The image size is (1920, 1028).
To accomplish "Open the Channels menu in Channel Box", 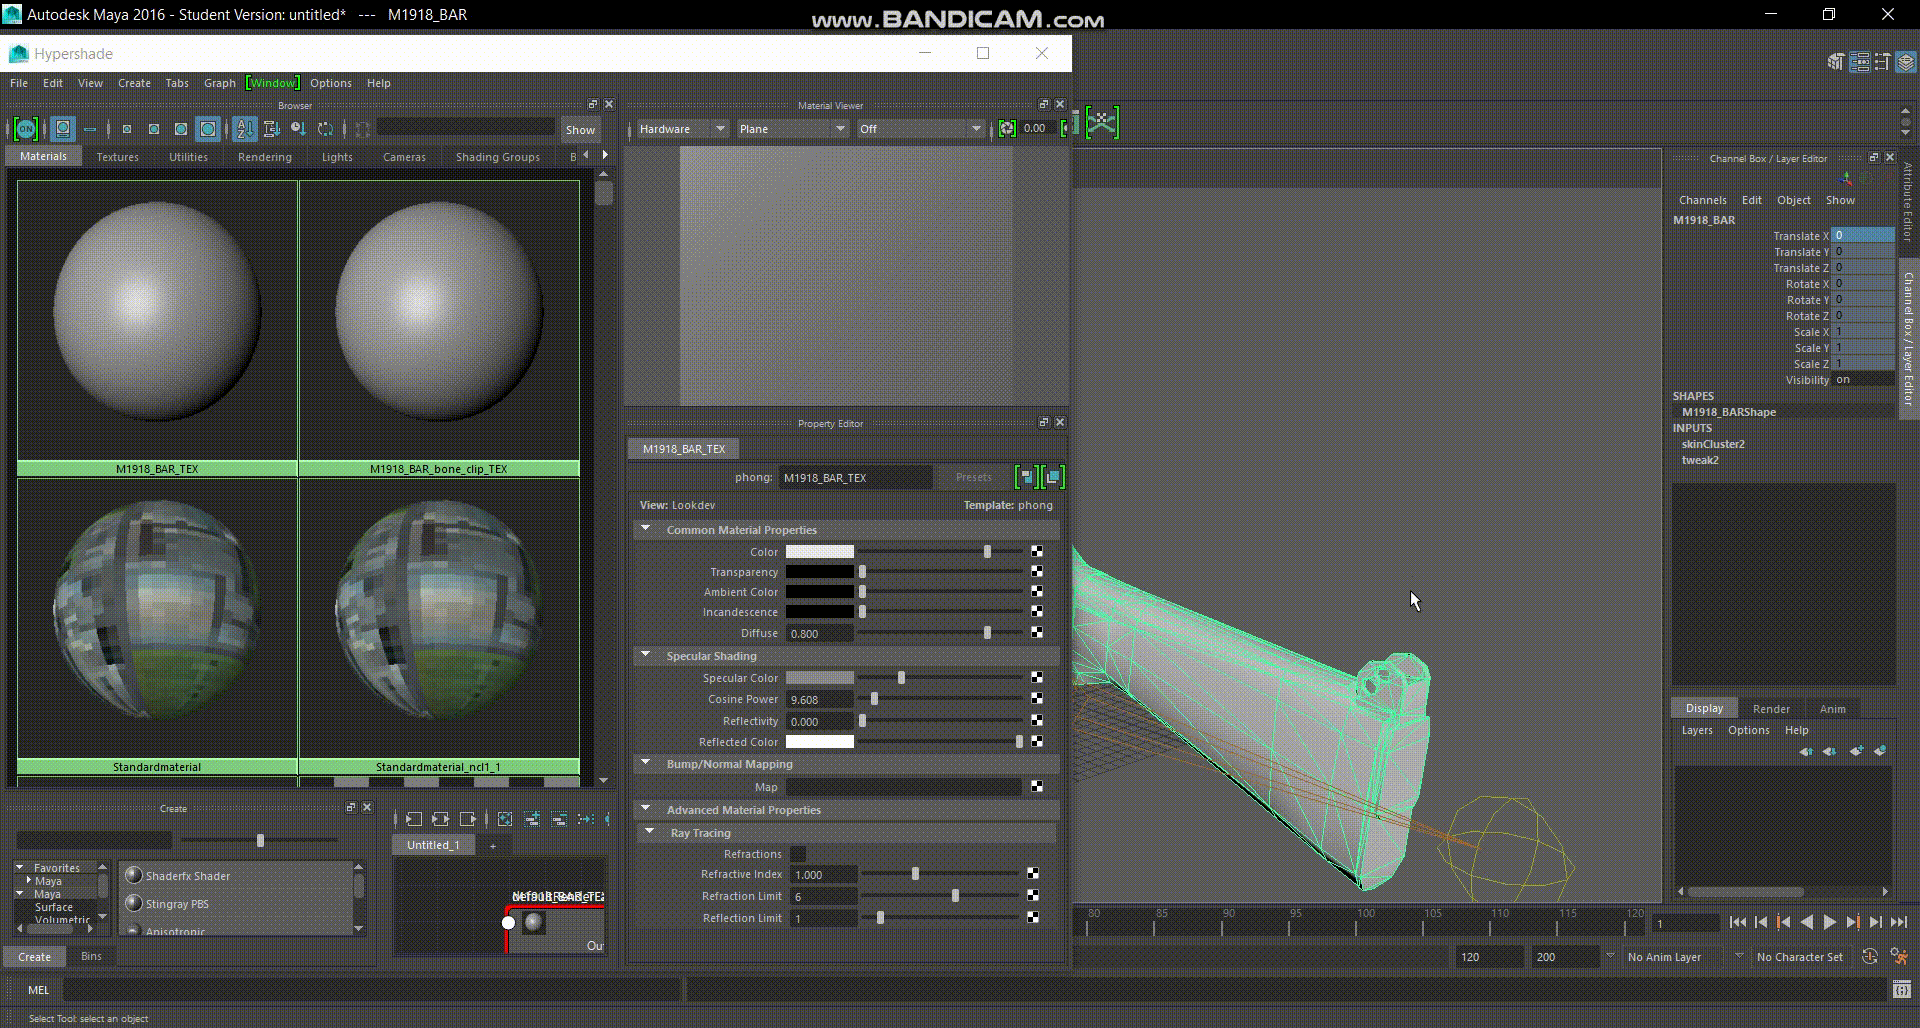I will 1702,200.
